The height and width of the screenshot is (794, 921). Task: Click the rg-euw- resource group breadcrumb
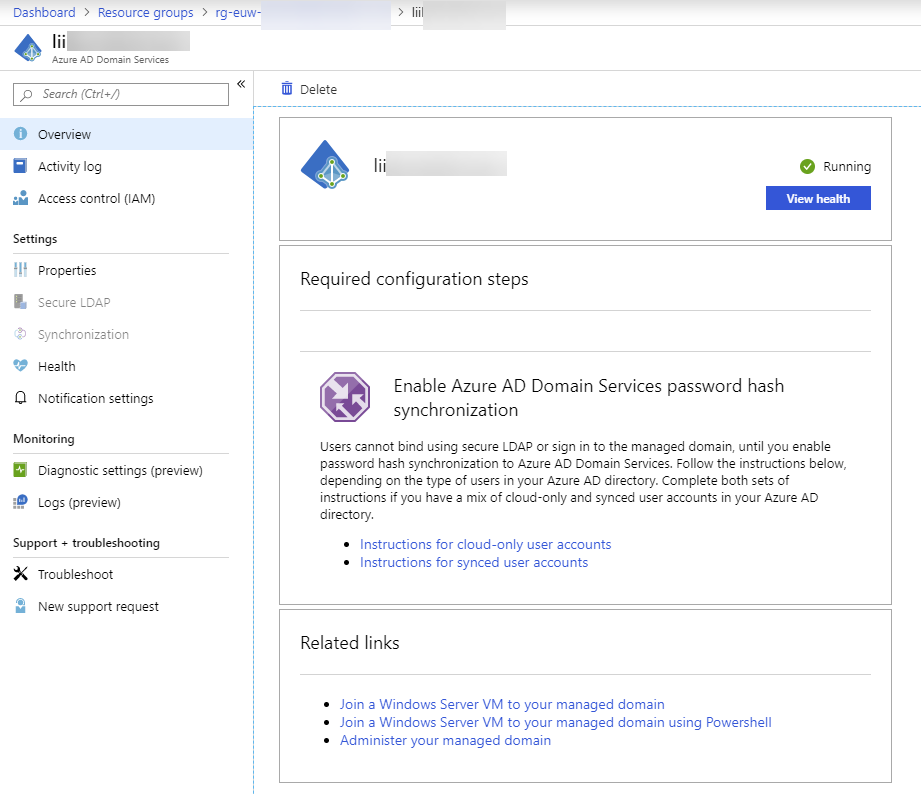coord(238,12)
